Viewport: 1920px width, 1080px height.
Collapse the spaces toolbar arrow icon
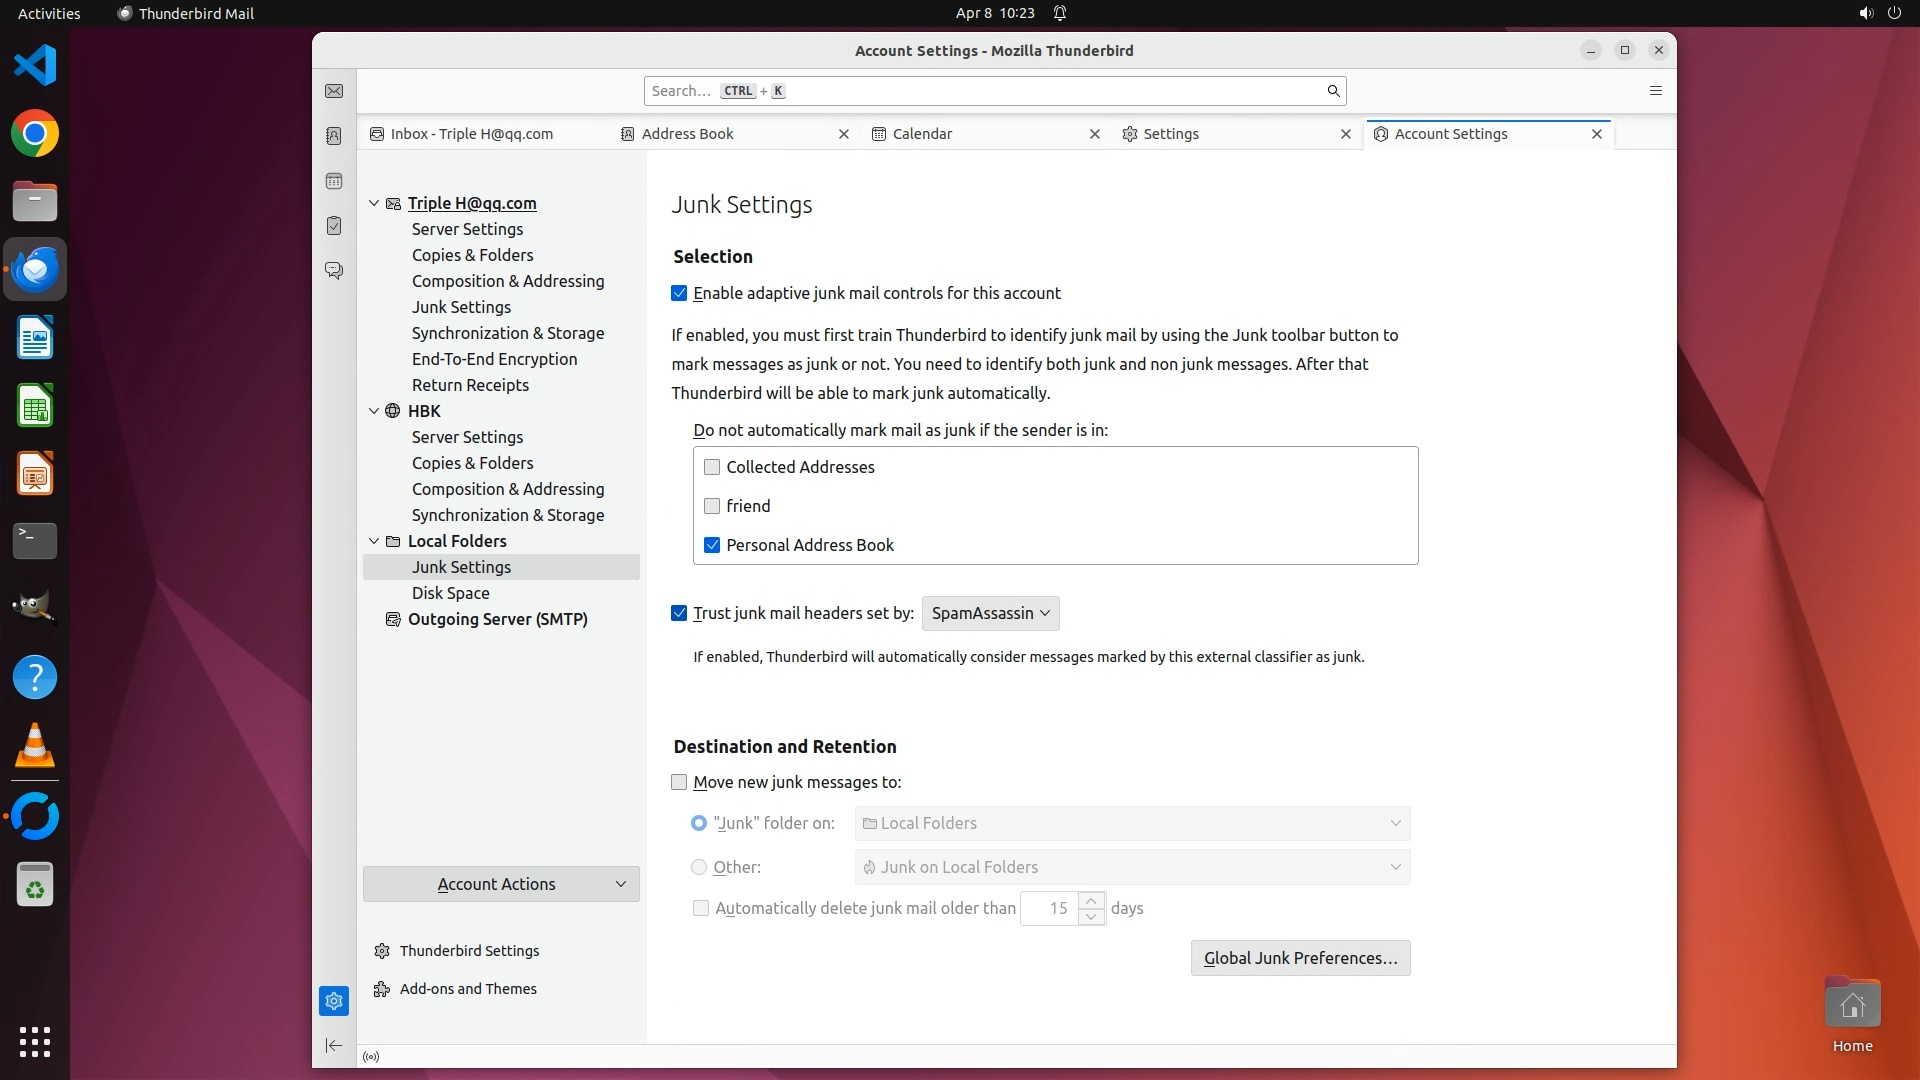[x=334, y=1046]
